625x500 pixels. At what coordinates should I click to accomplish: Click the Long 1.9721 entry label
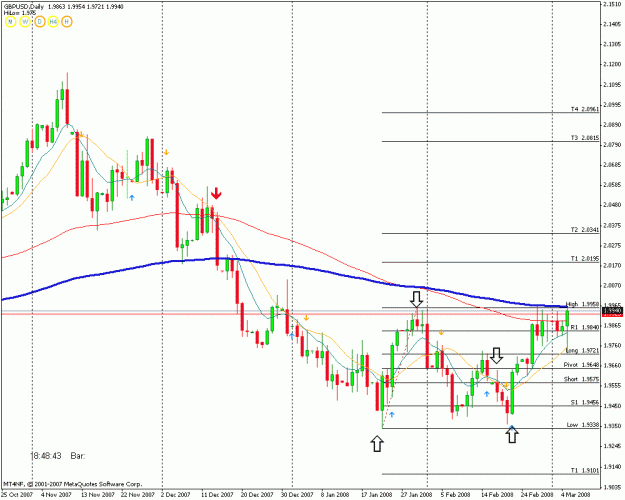point(582,350)
